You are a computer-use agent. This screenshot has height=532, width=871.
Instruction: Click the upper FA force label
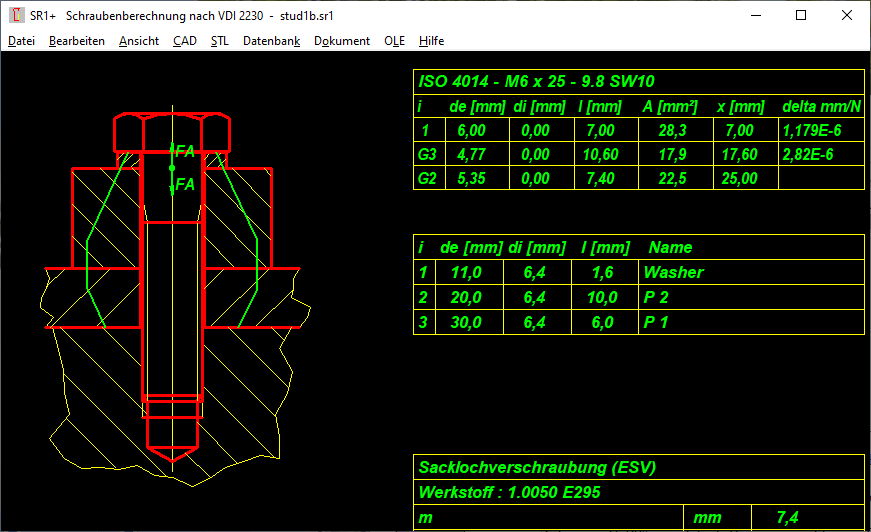[184, 152]
